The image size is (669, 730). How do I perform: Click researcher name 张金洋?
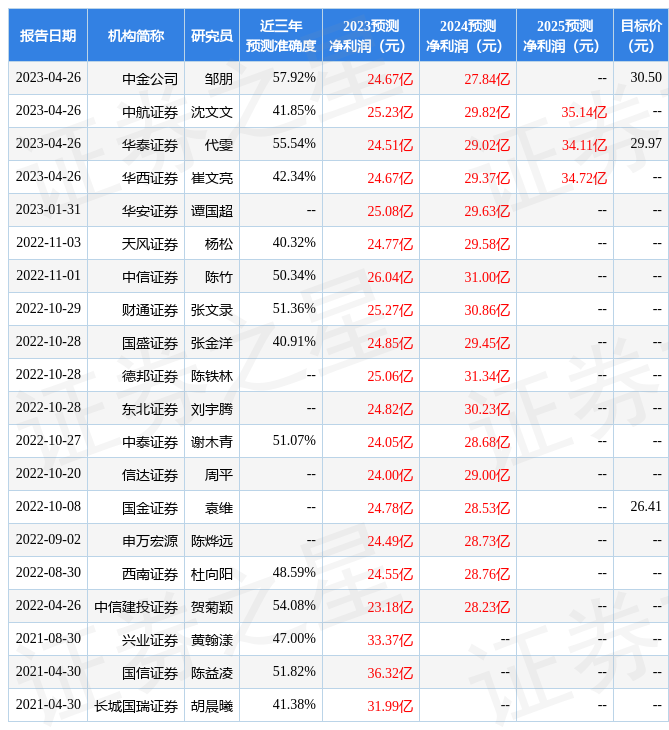click(212, 343)
